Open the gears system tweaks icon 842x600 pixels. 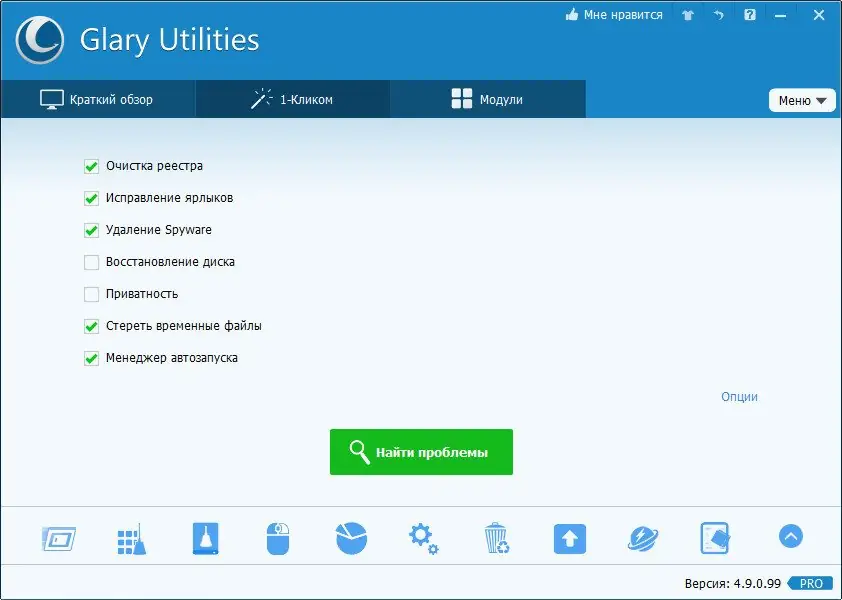pyautogui.click(x=423, y=537)
